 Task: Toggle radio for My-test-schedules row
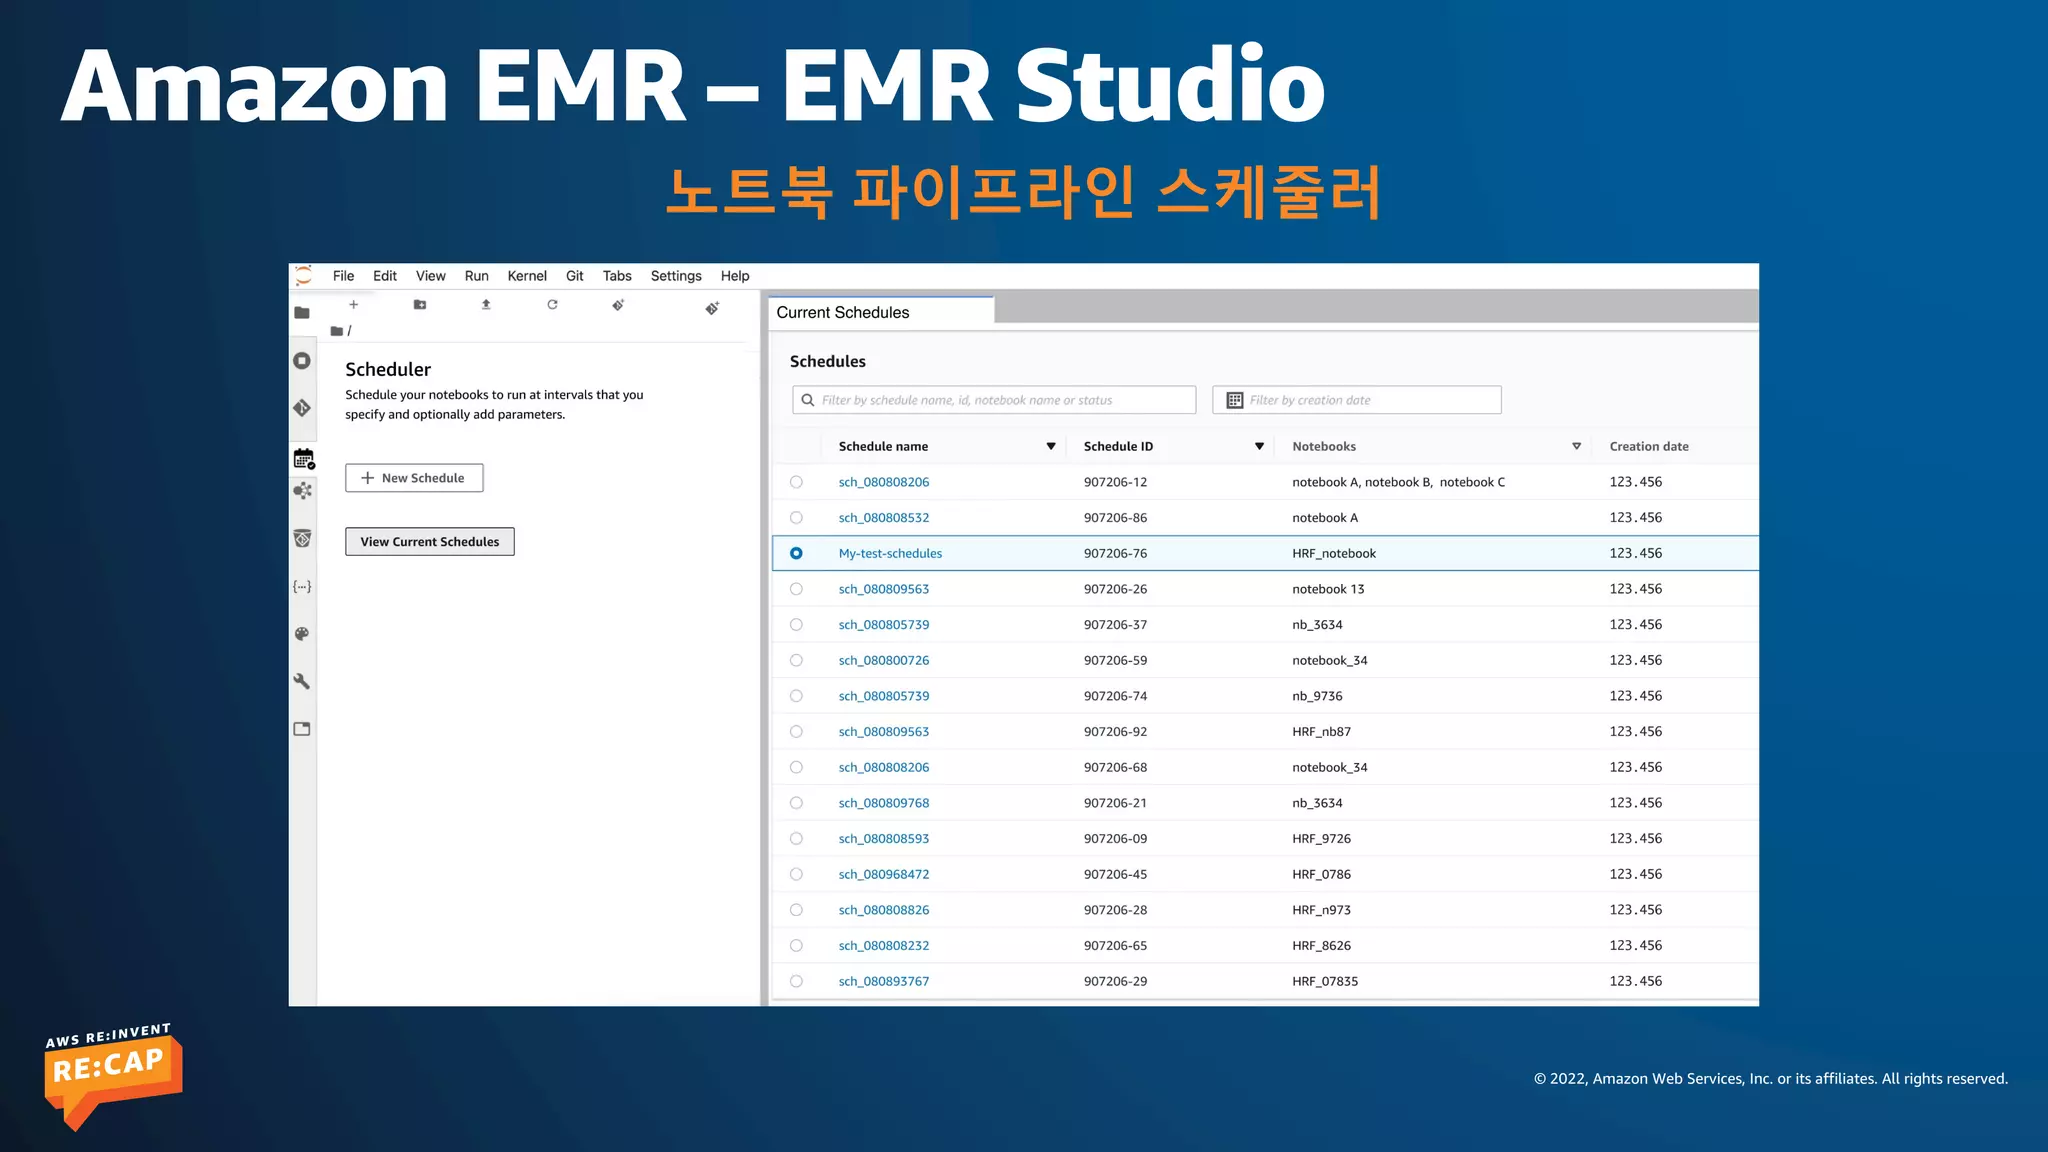796,553
